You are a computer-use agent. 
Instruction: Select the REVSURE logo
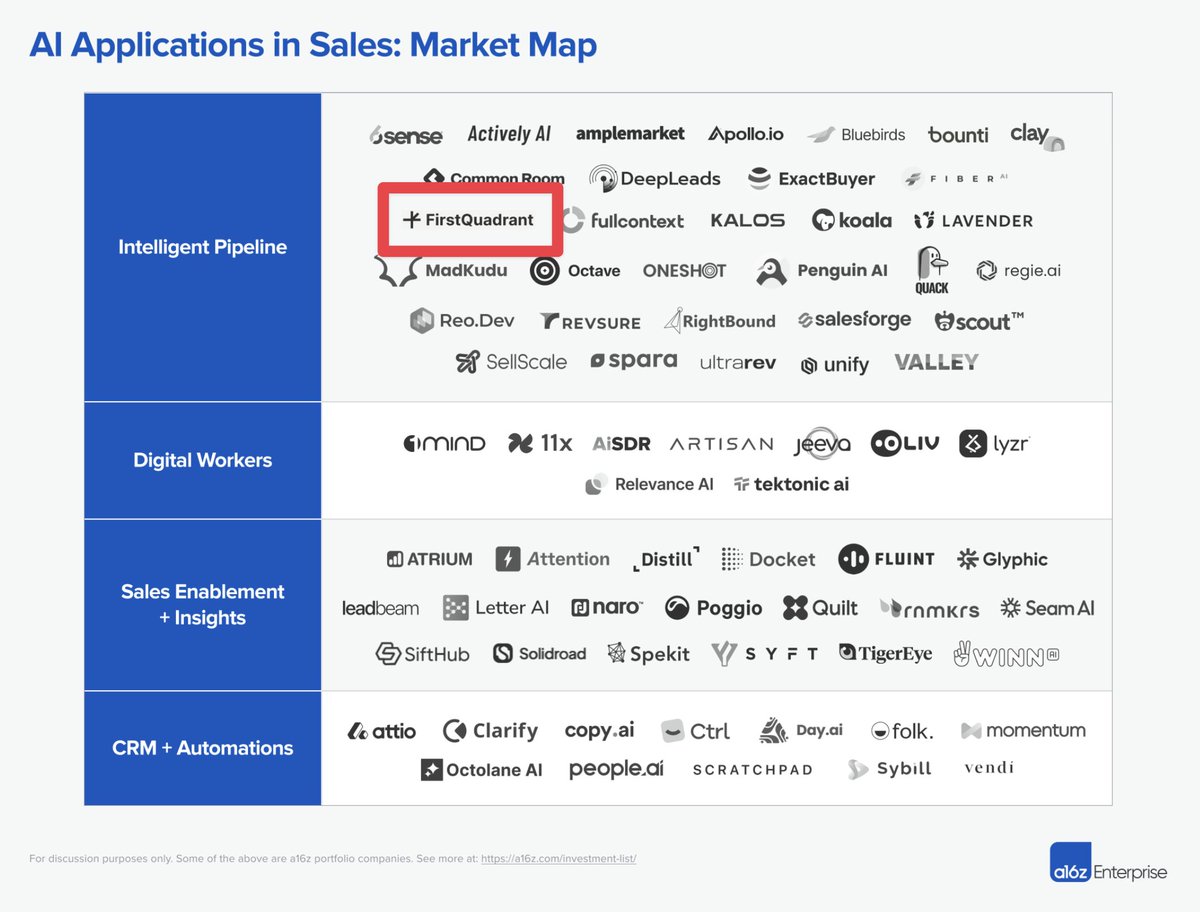(x=590, y=321)
